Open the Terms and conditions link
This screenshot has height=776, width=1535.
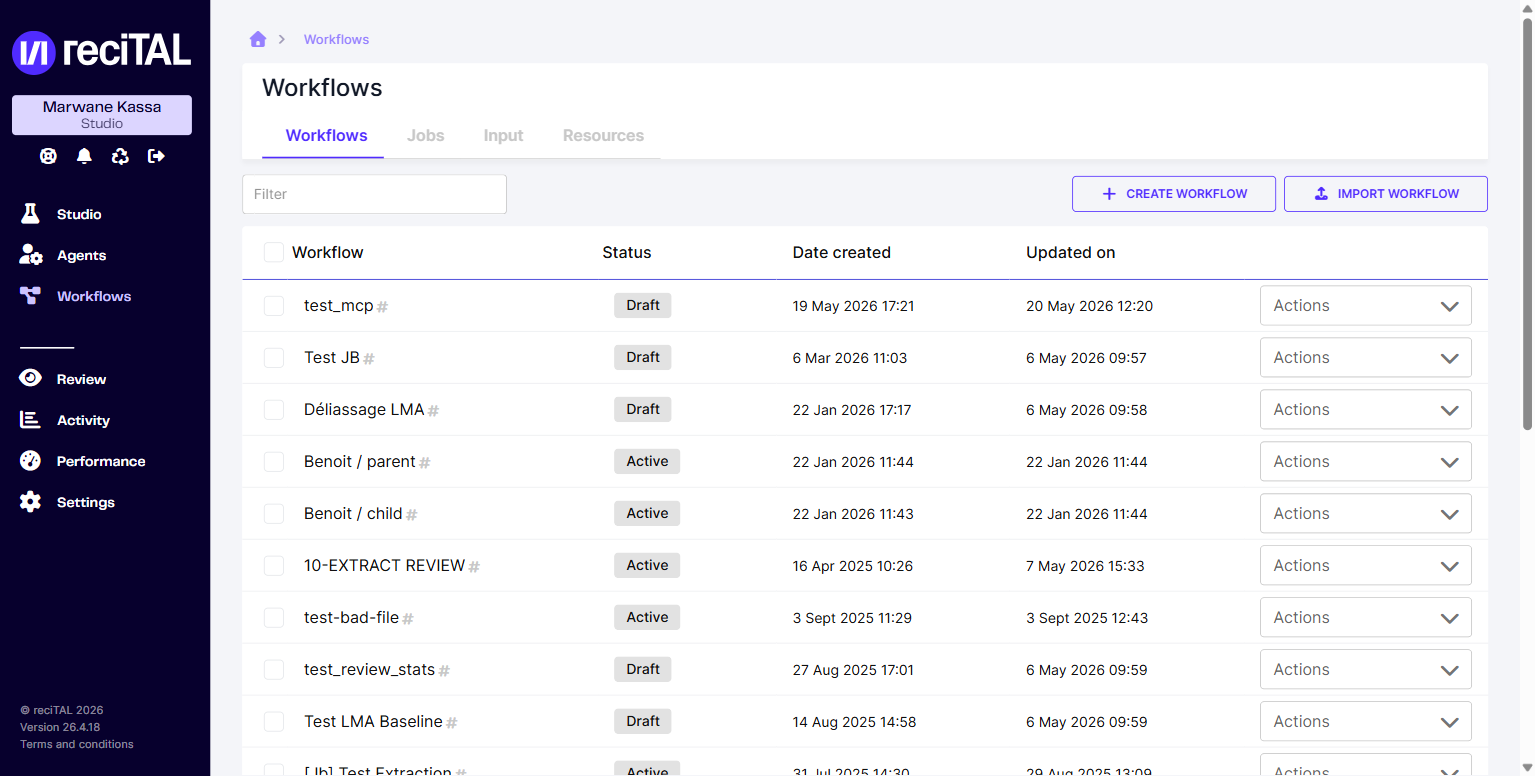pos(77,744)
